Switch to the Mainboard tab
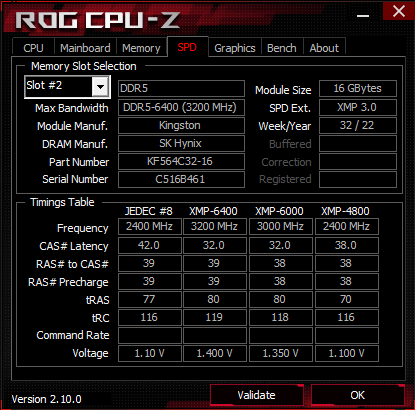 coord(85,48)
